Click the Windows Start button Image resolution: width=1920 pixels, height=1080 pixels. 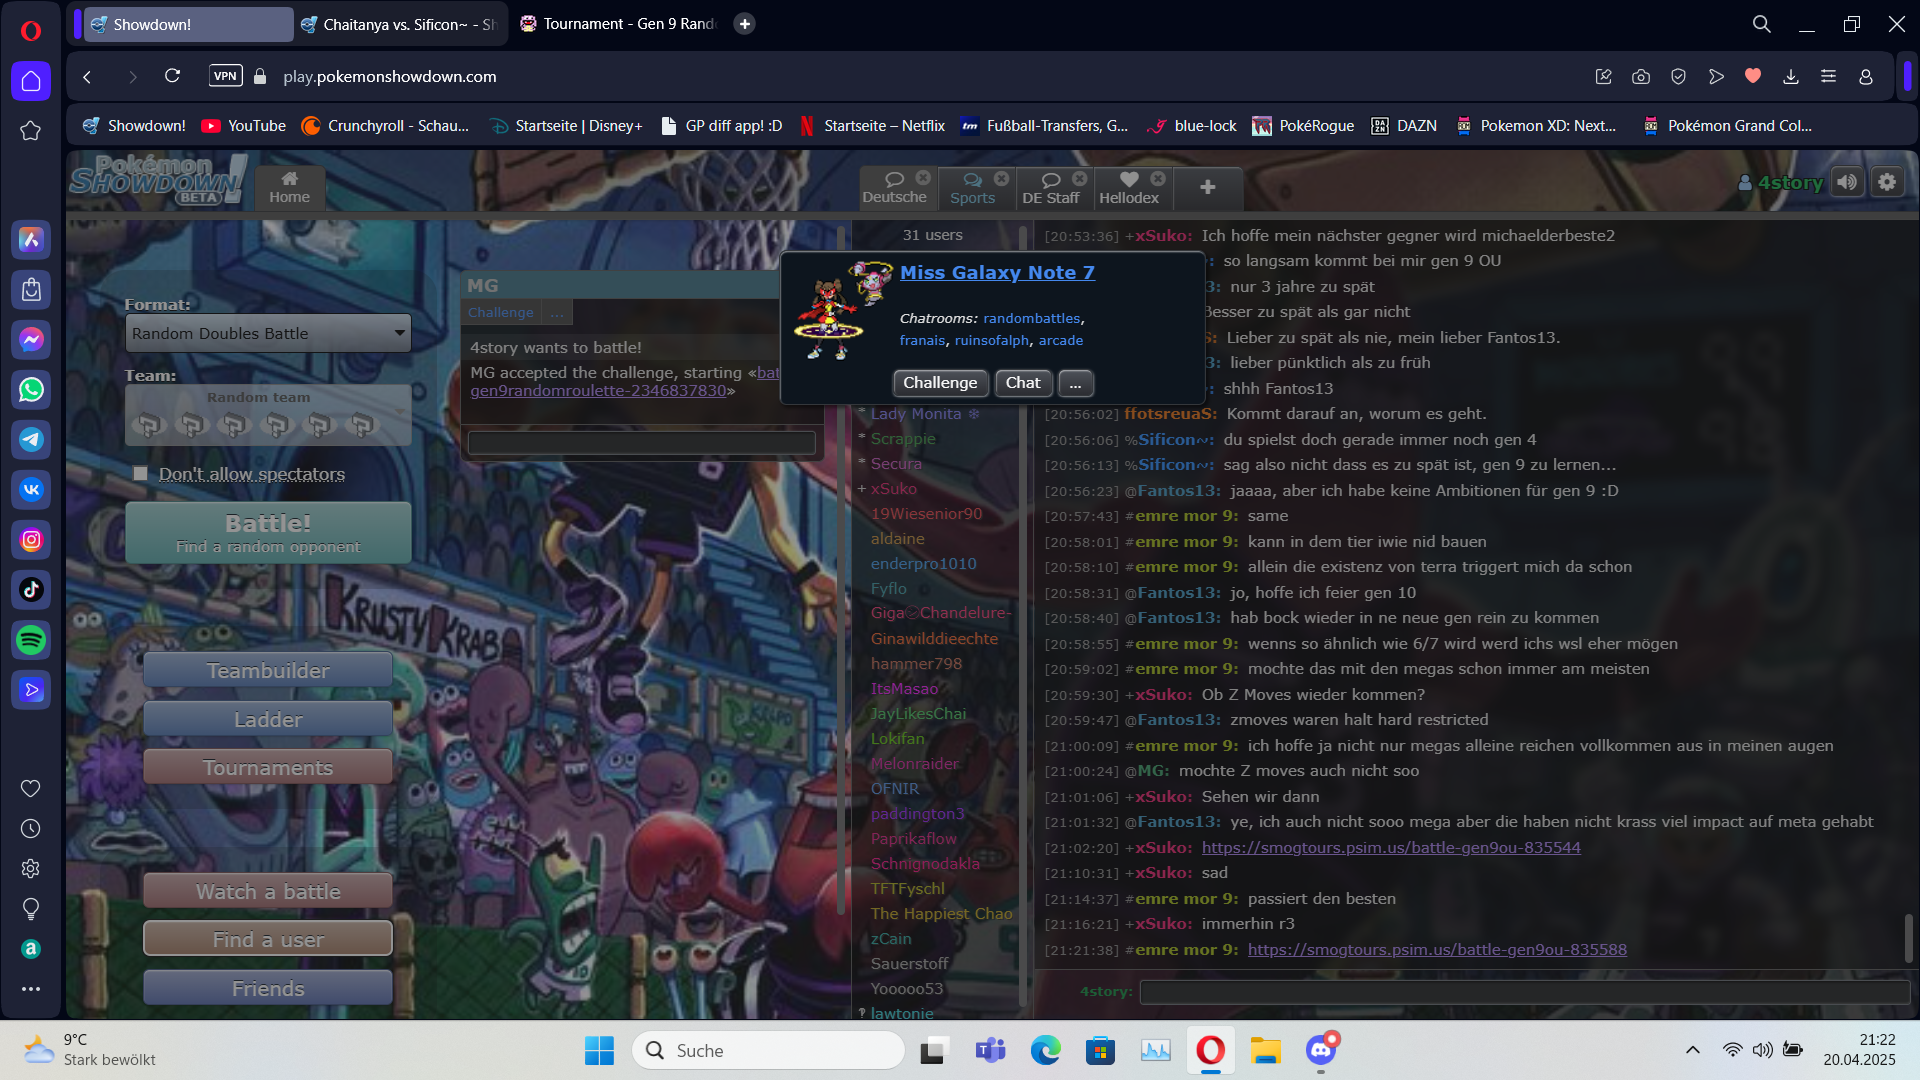point(599,1050)
